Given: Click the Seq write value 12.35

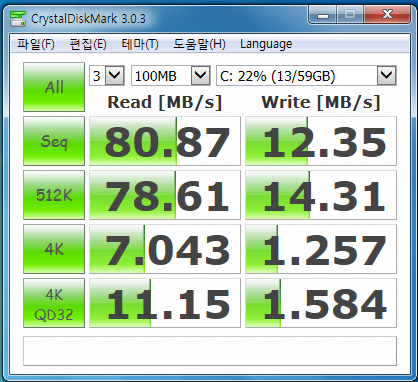Looking at the screenshot, I should [321, 141].
